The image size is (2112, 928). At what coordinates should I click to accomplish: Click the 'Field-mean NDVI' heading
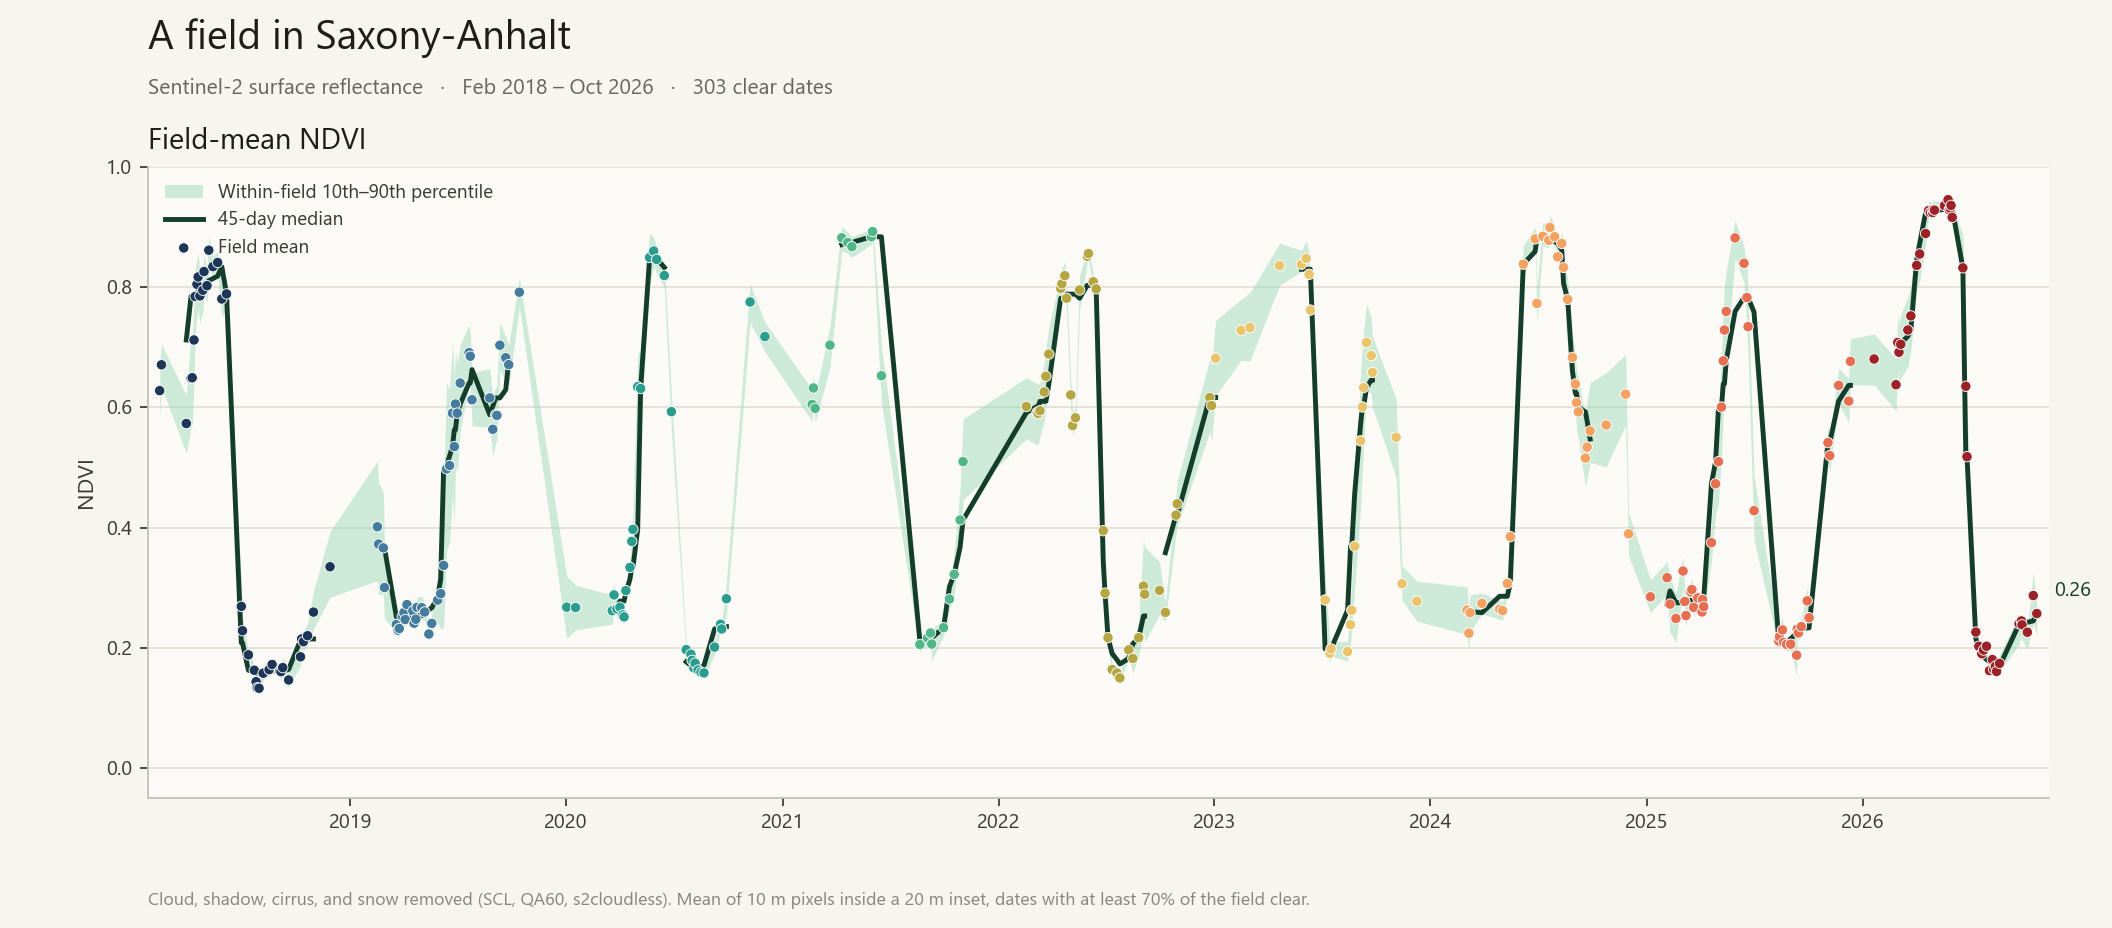coord(257,139)
